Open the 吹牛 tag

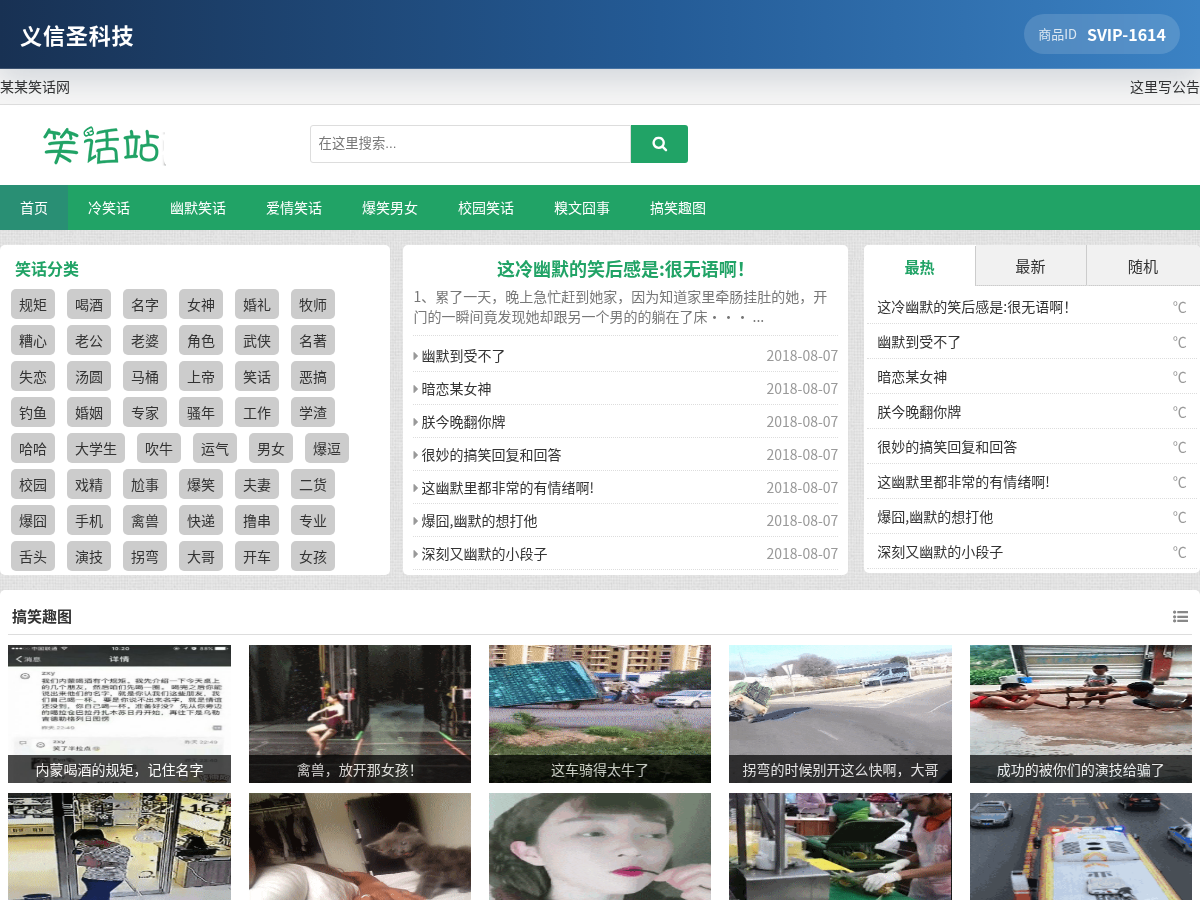(x=159, y=449)
